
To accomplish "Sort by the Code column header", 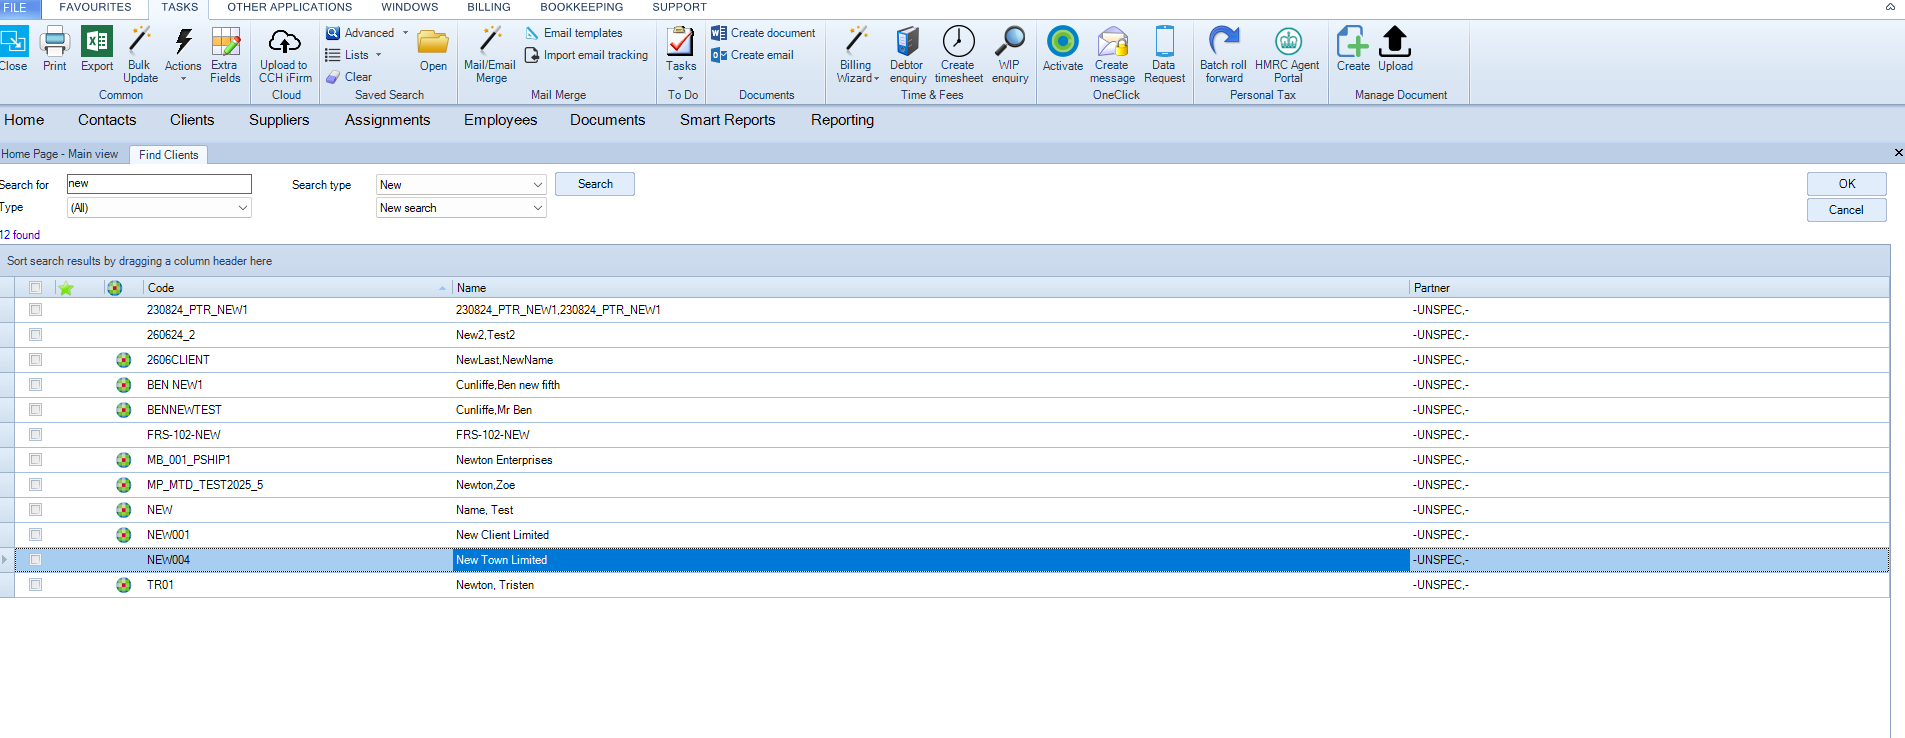I will [x=297, y=288].
